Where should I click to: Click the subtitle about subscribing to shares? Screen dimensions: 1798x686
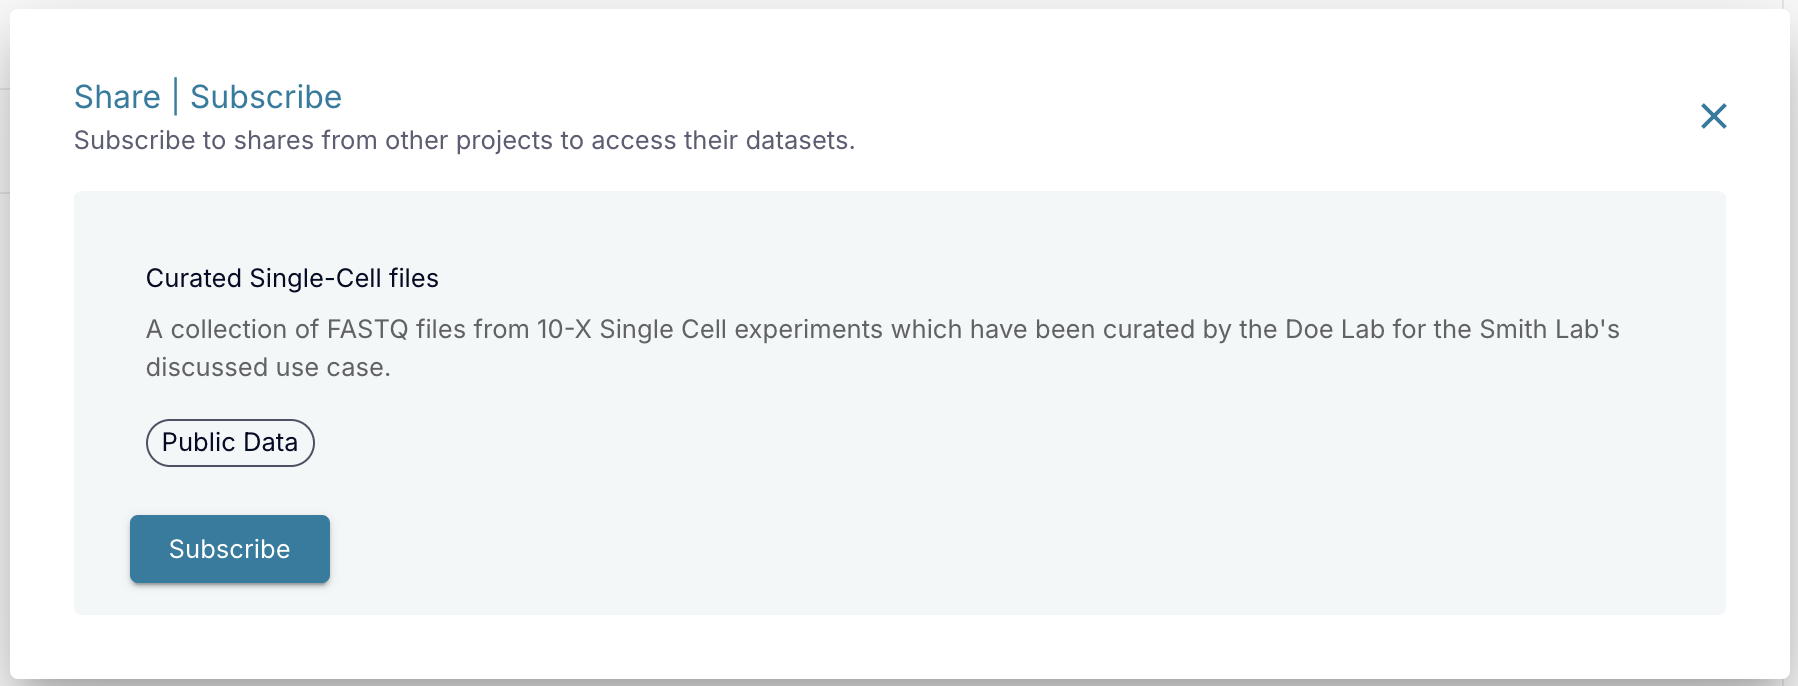tap(464, 140)
